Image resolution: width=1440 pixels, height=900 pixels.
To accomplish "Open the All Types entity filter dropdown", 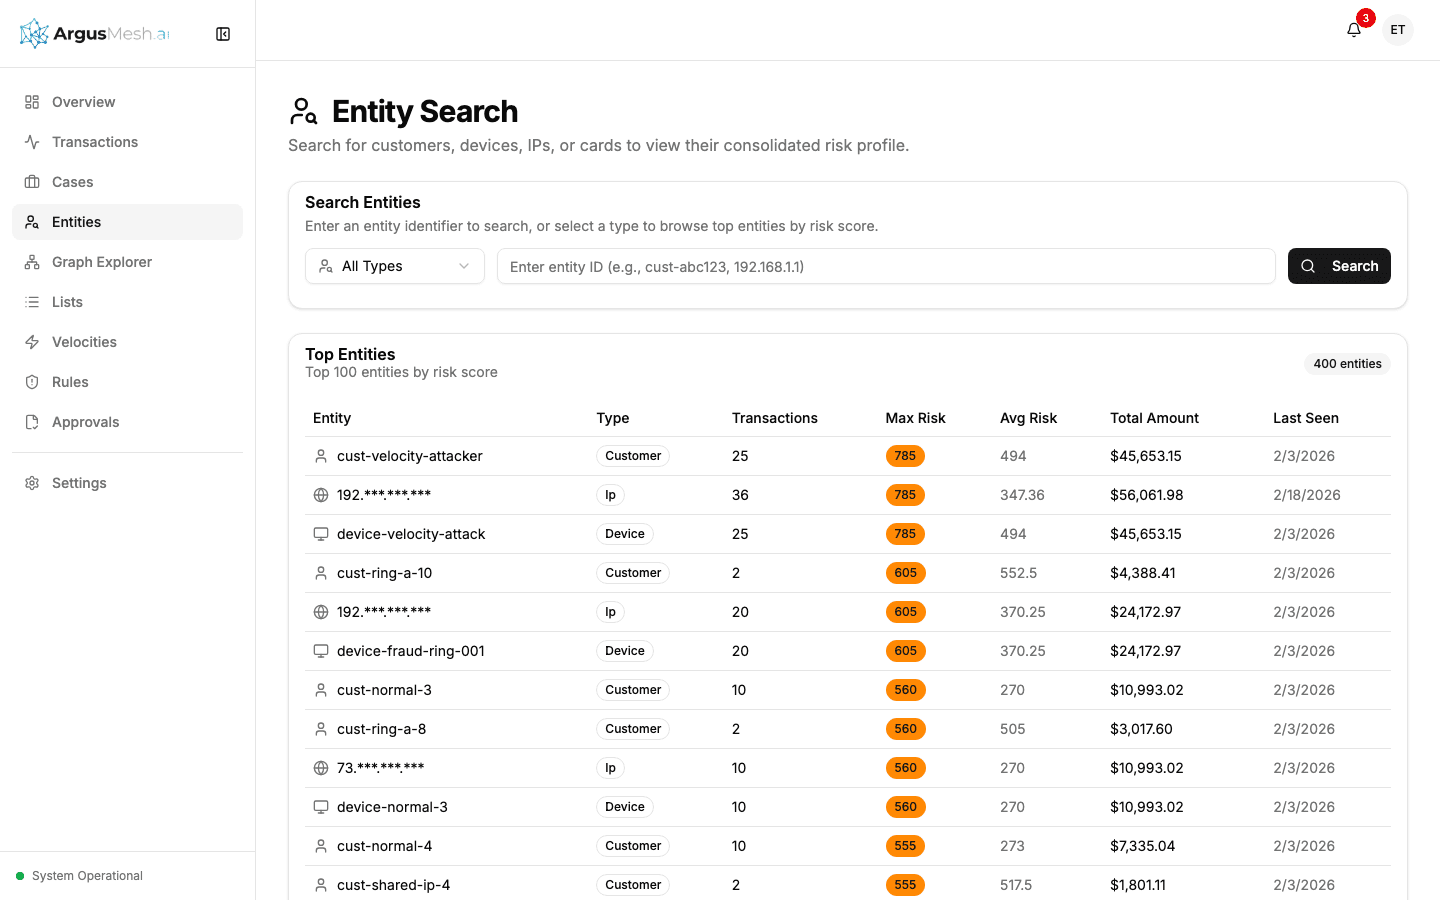I will tap(394, 265).
